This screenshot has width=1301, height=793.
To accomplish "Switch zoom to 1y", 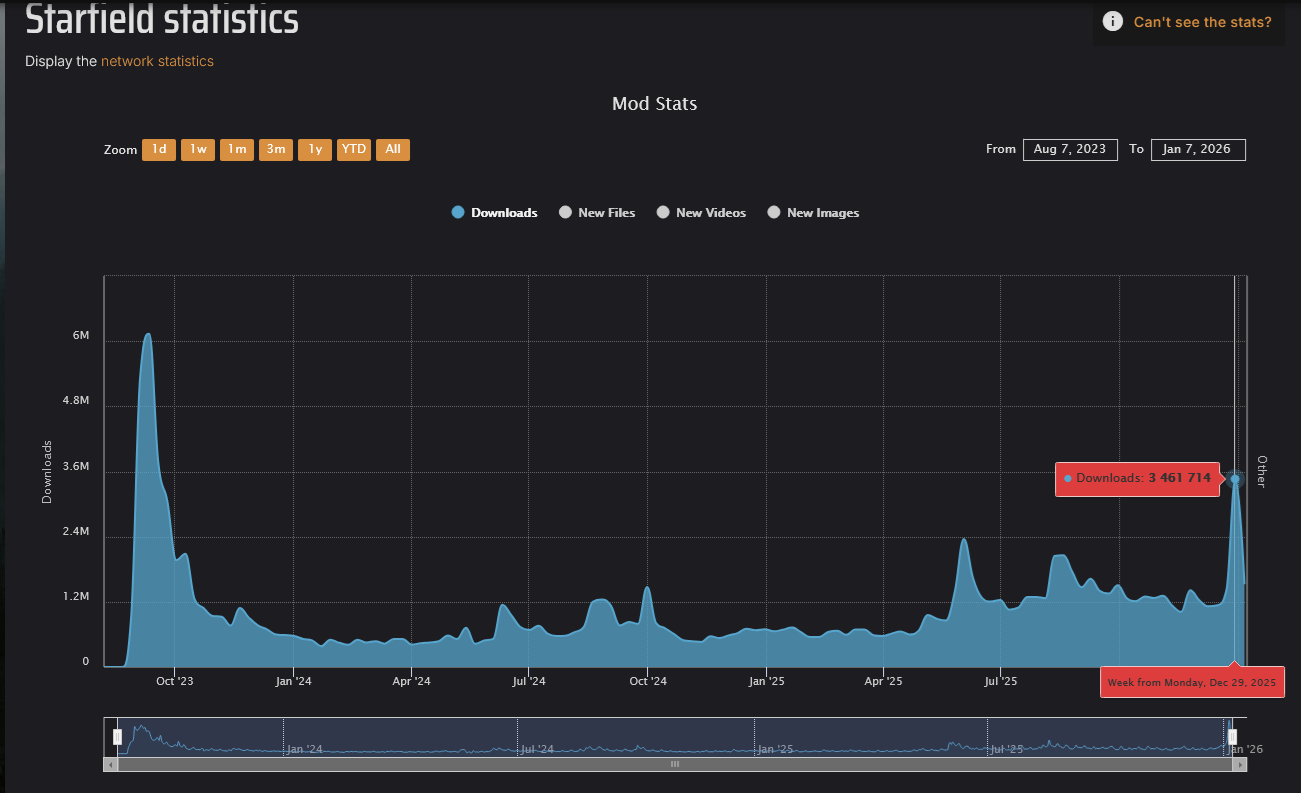I will point(315,150).
